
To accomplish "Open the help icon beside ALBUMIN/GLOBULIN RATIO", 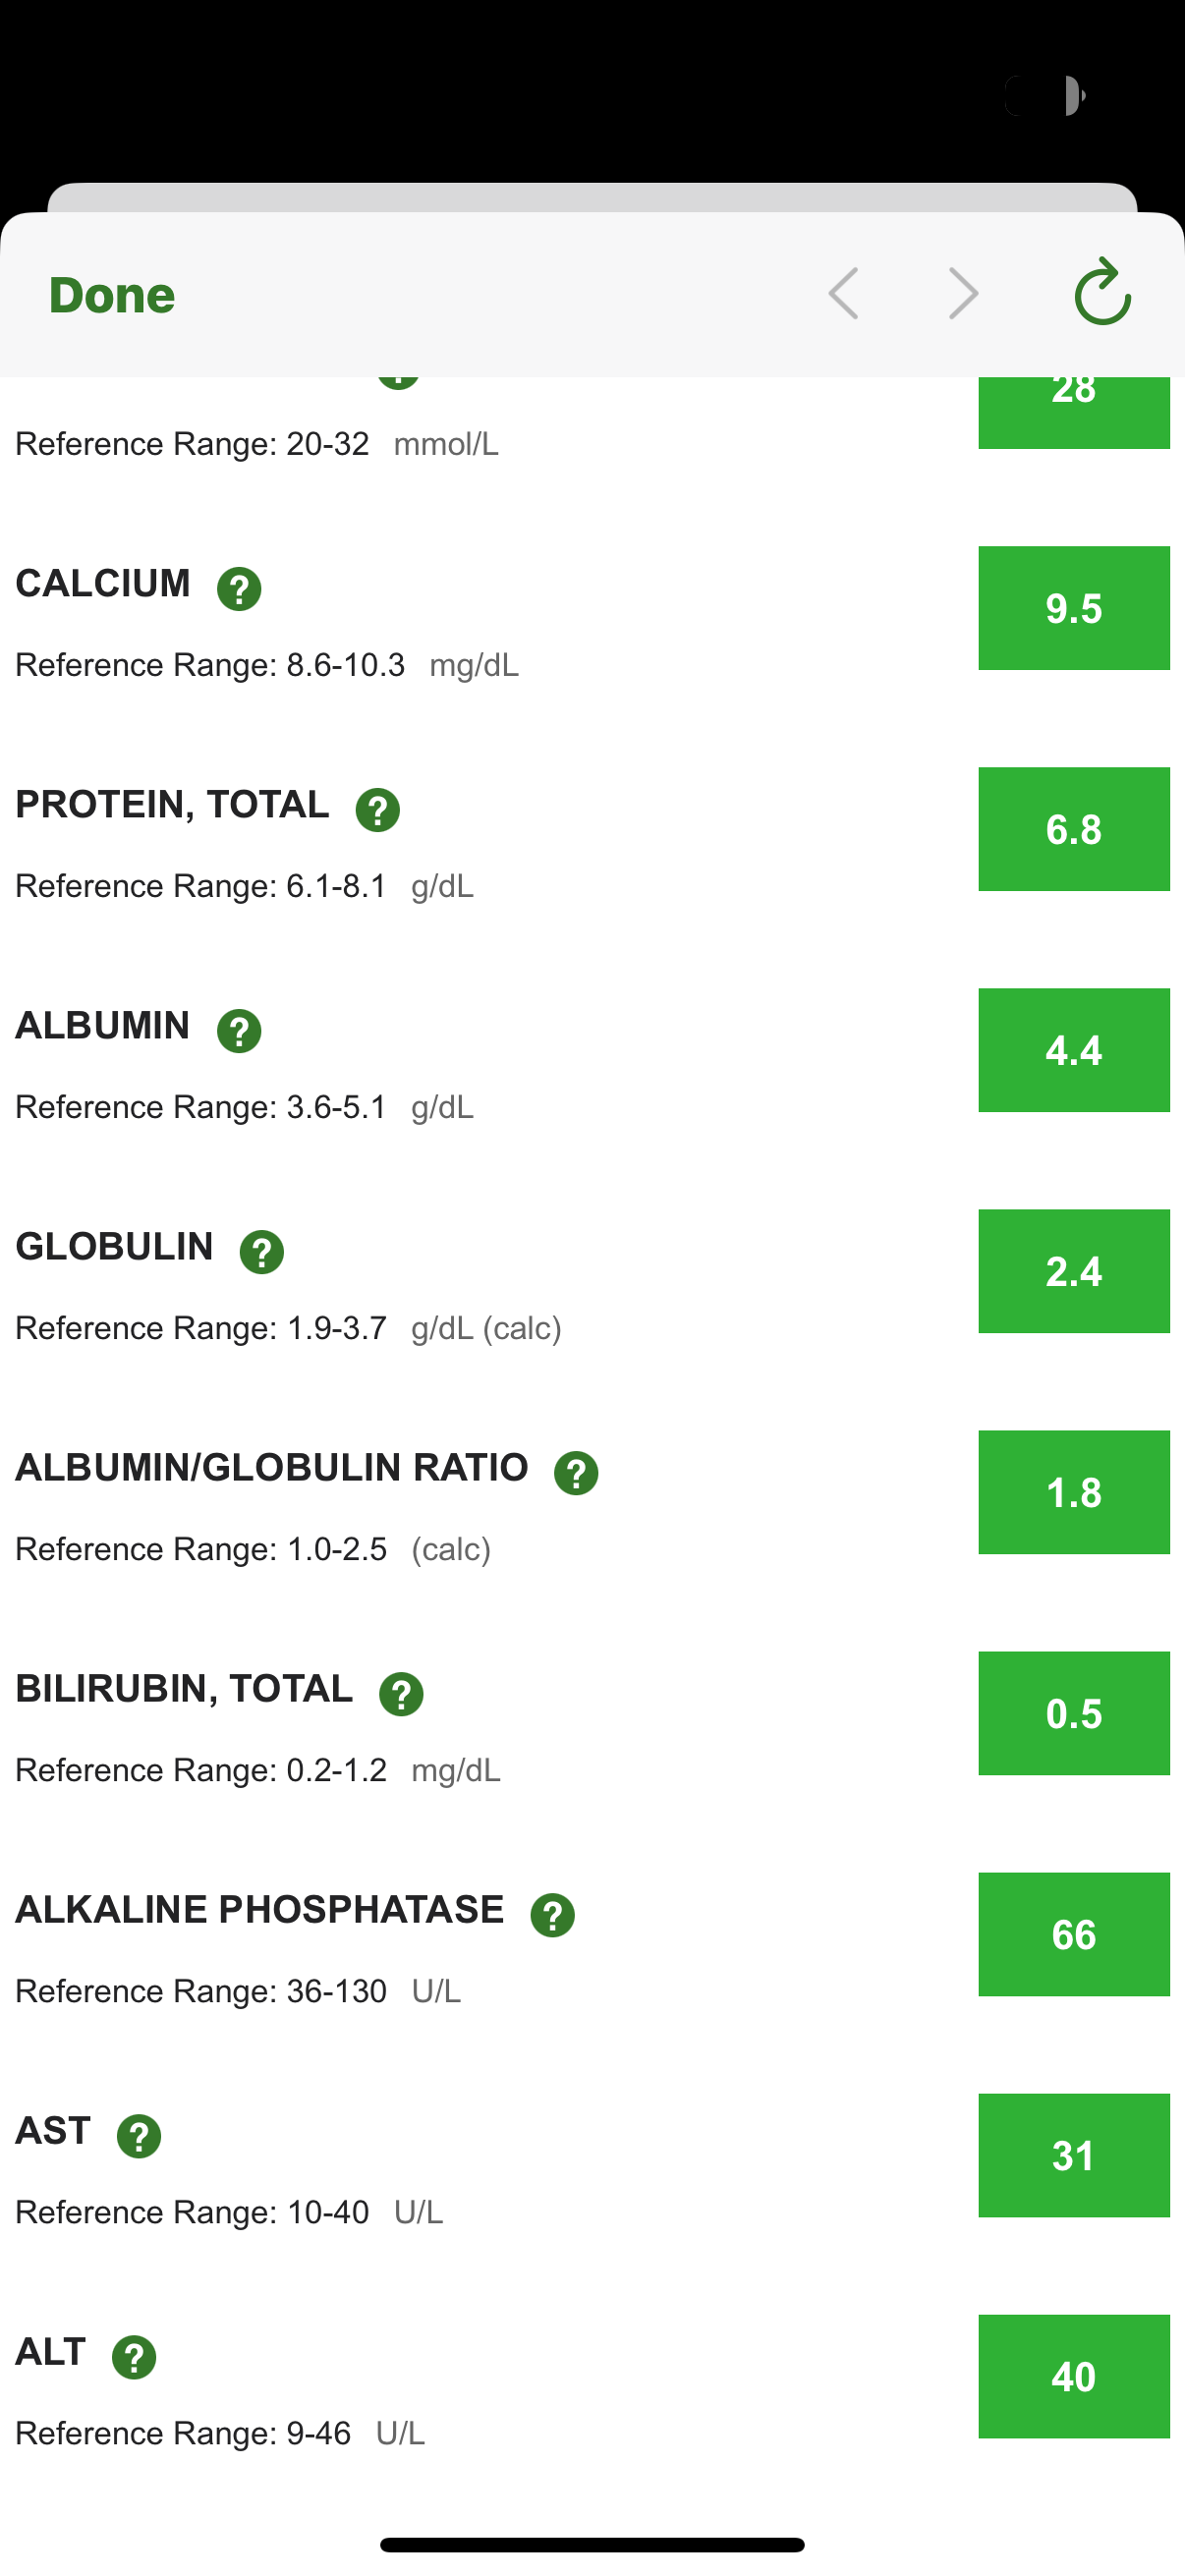I will coord(576,1472).
